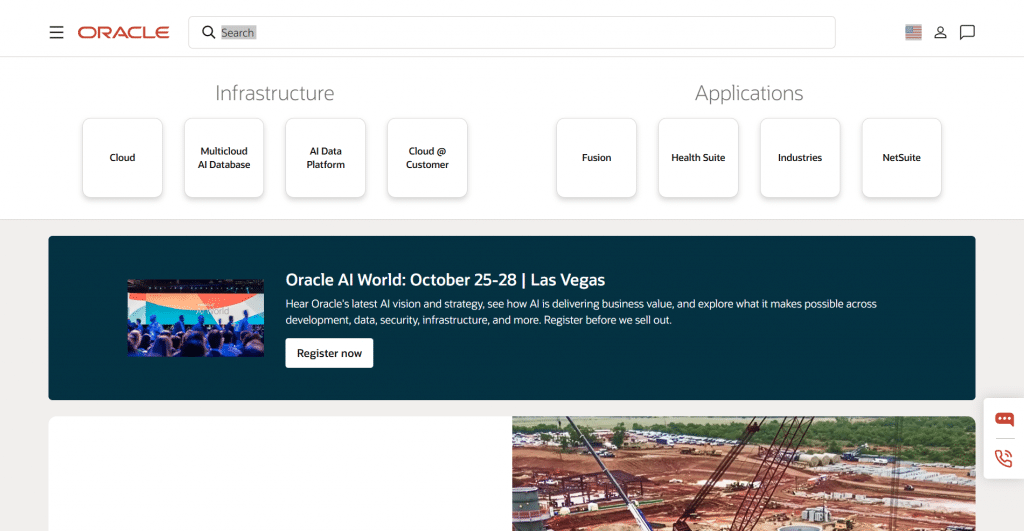The height and width of the screenshot is (531, 1024).
Task: Open the hamburger navigation menu
Action: [57, 33]
